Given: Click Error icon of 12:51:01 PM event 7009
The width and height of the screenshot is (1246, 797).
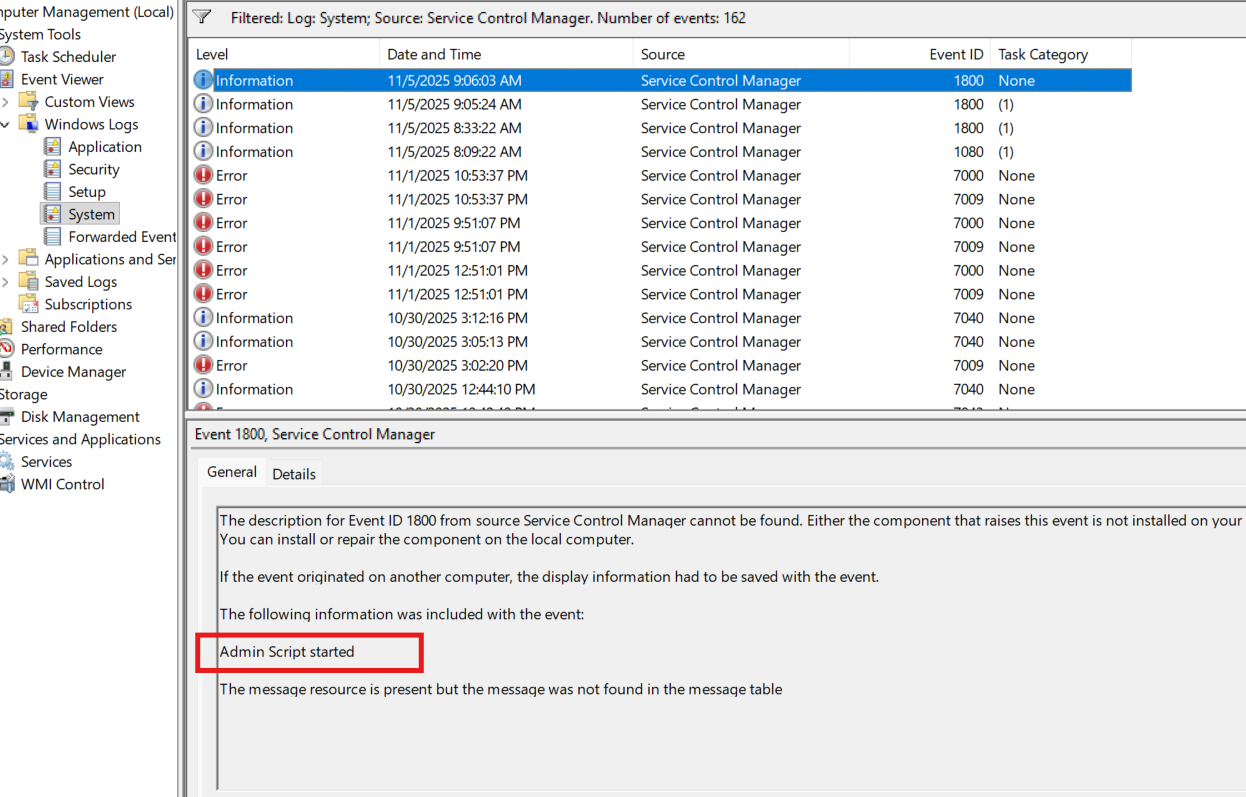Looking at the screenshot, I should point(203,294).
